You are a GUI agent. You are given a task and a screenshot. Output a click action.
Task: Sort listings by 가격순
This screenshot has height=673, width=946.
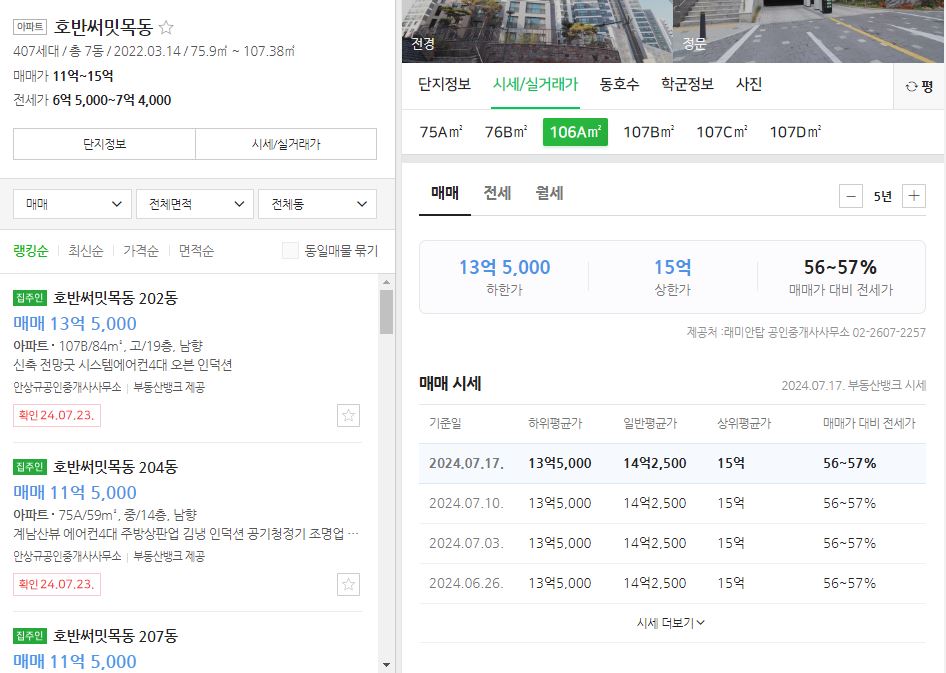(141, 251)
